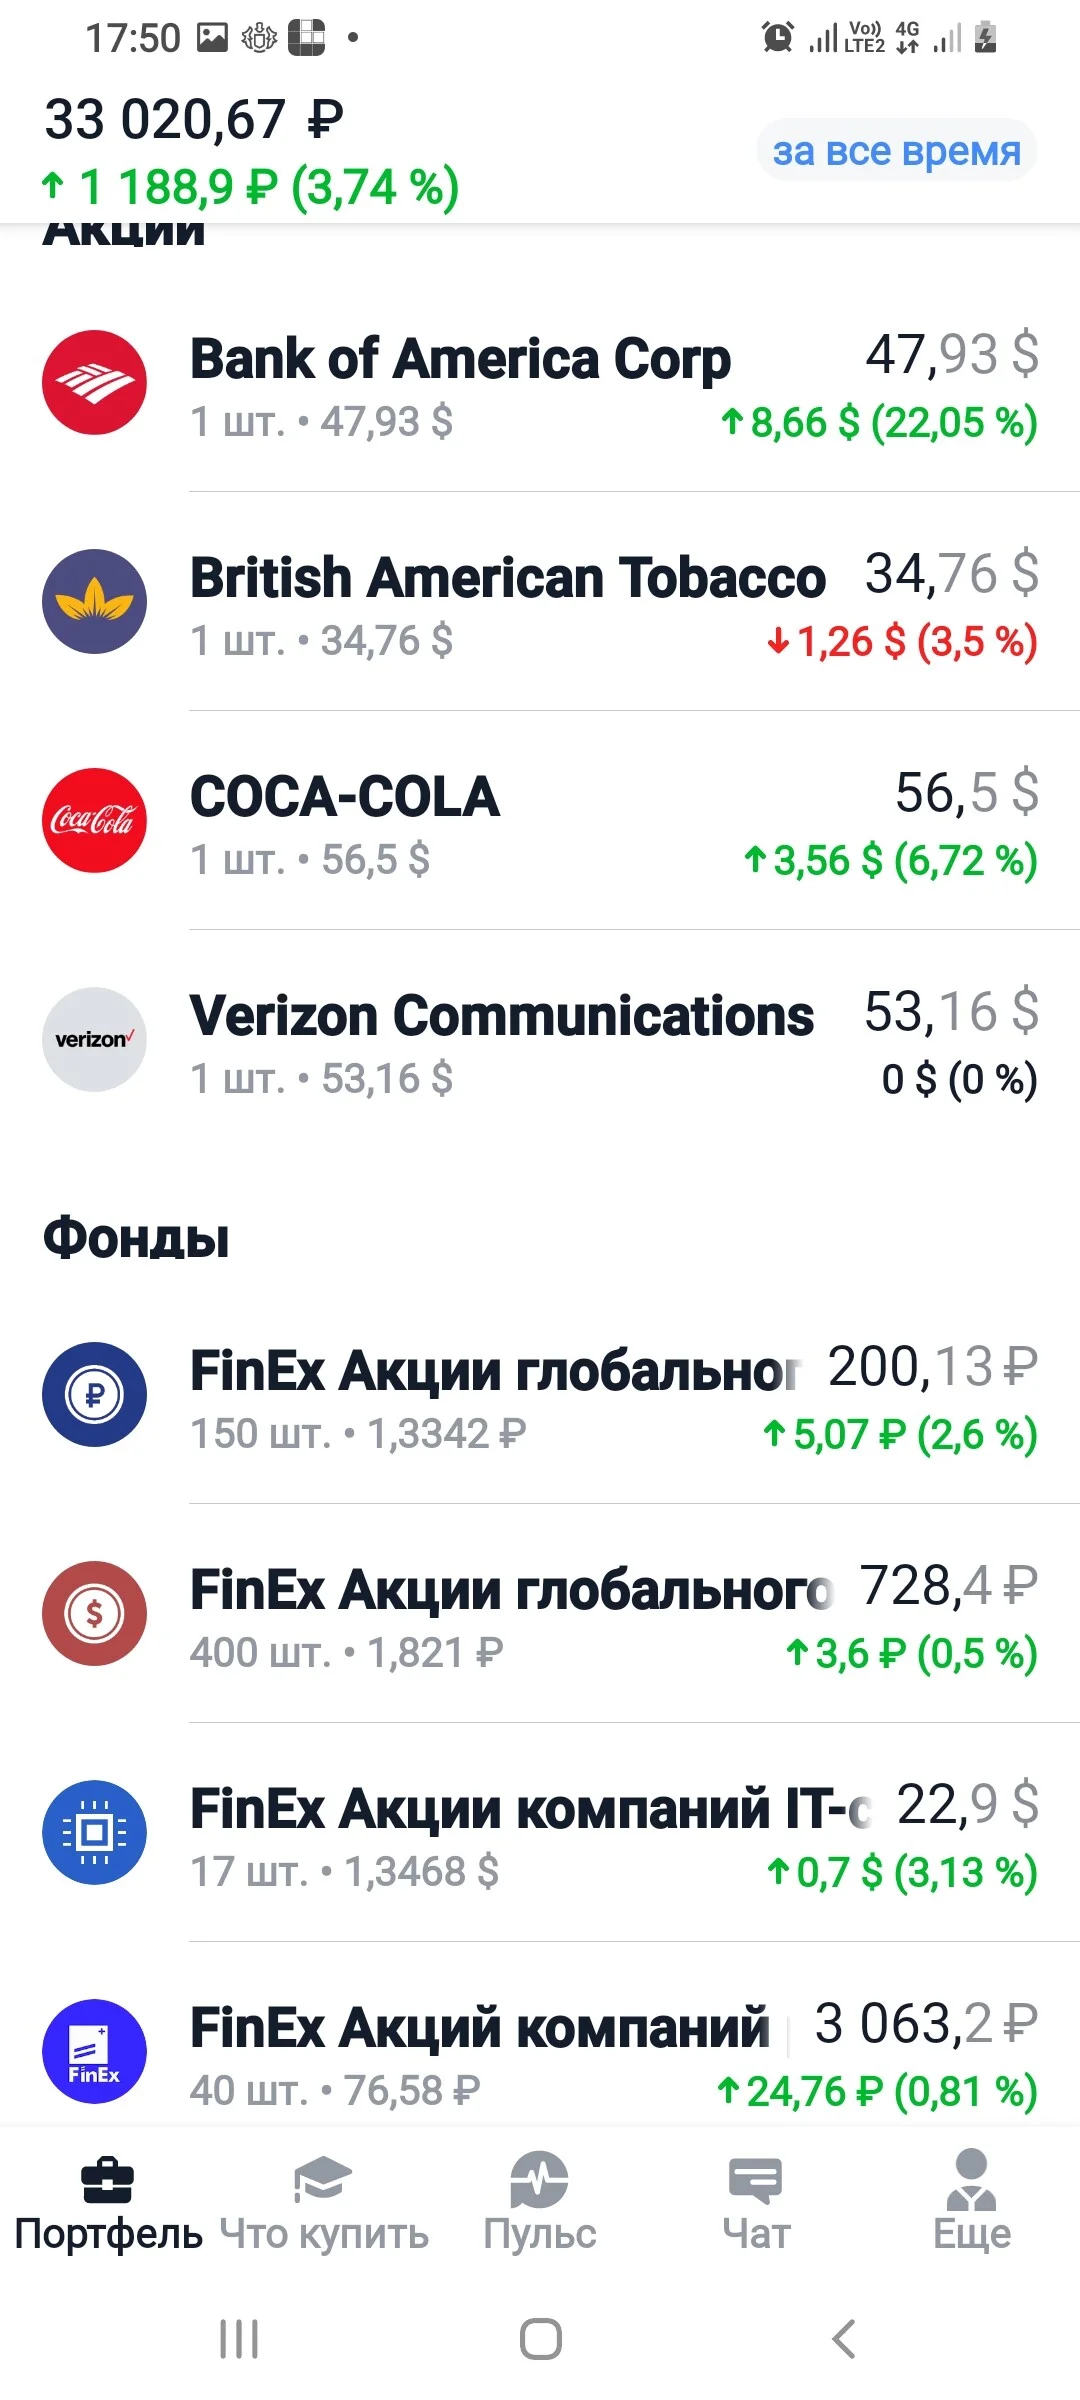The image size is (1080, 2400).
Task: Tap total portfolio value 33 020,67 ₽
Action: tap(194, 120)
